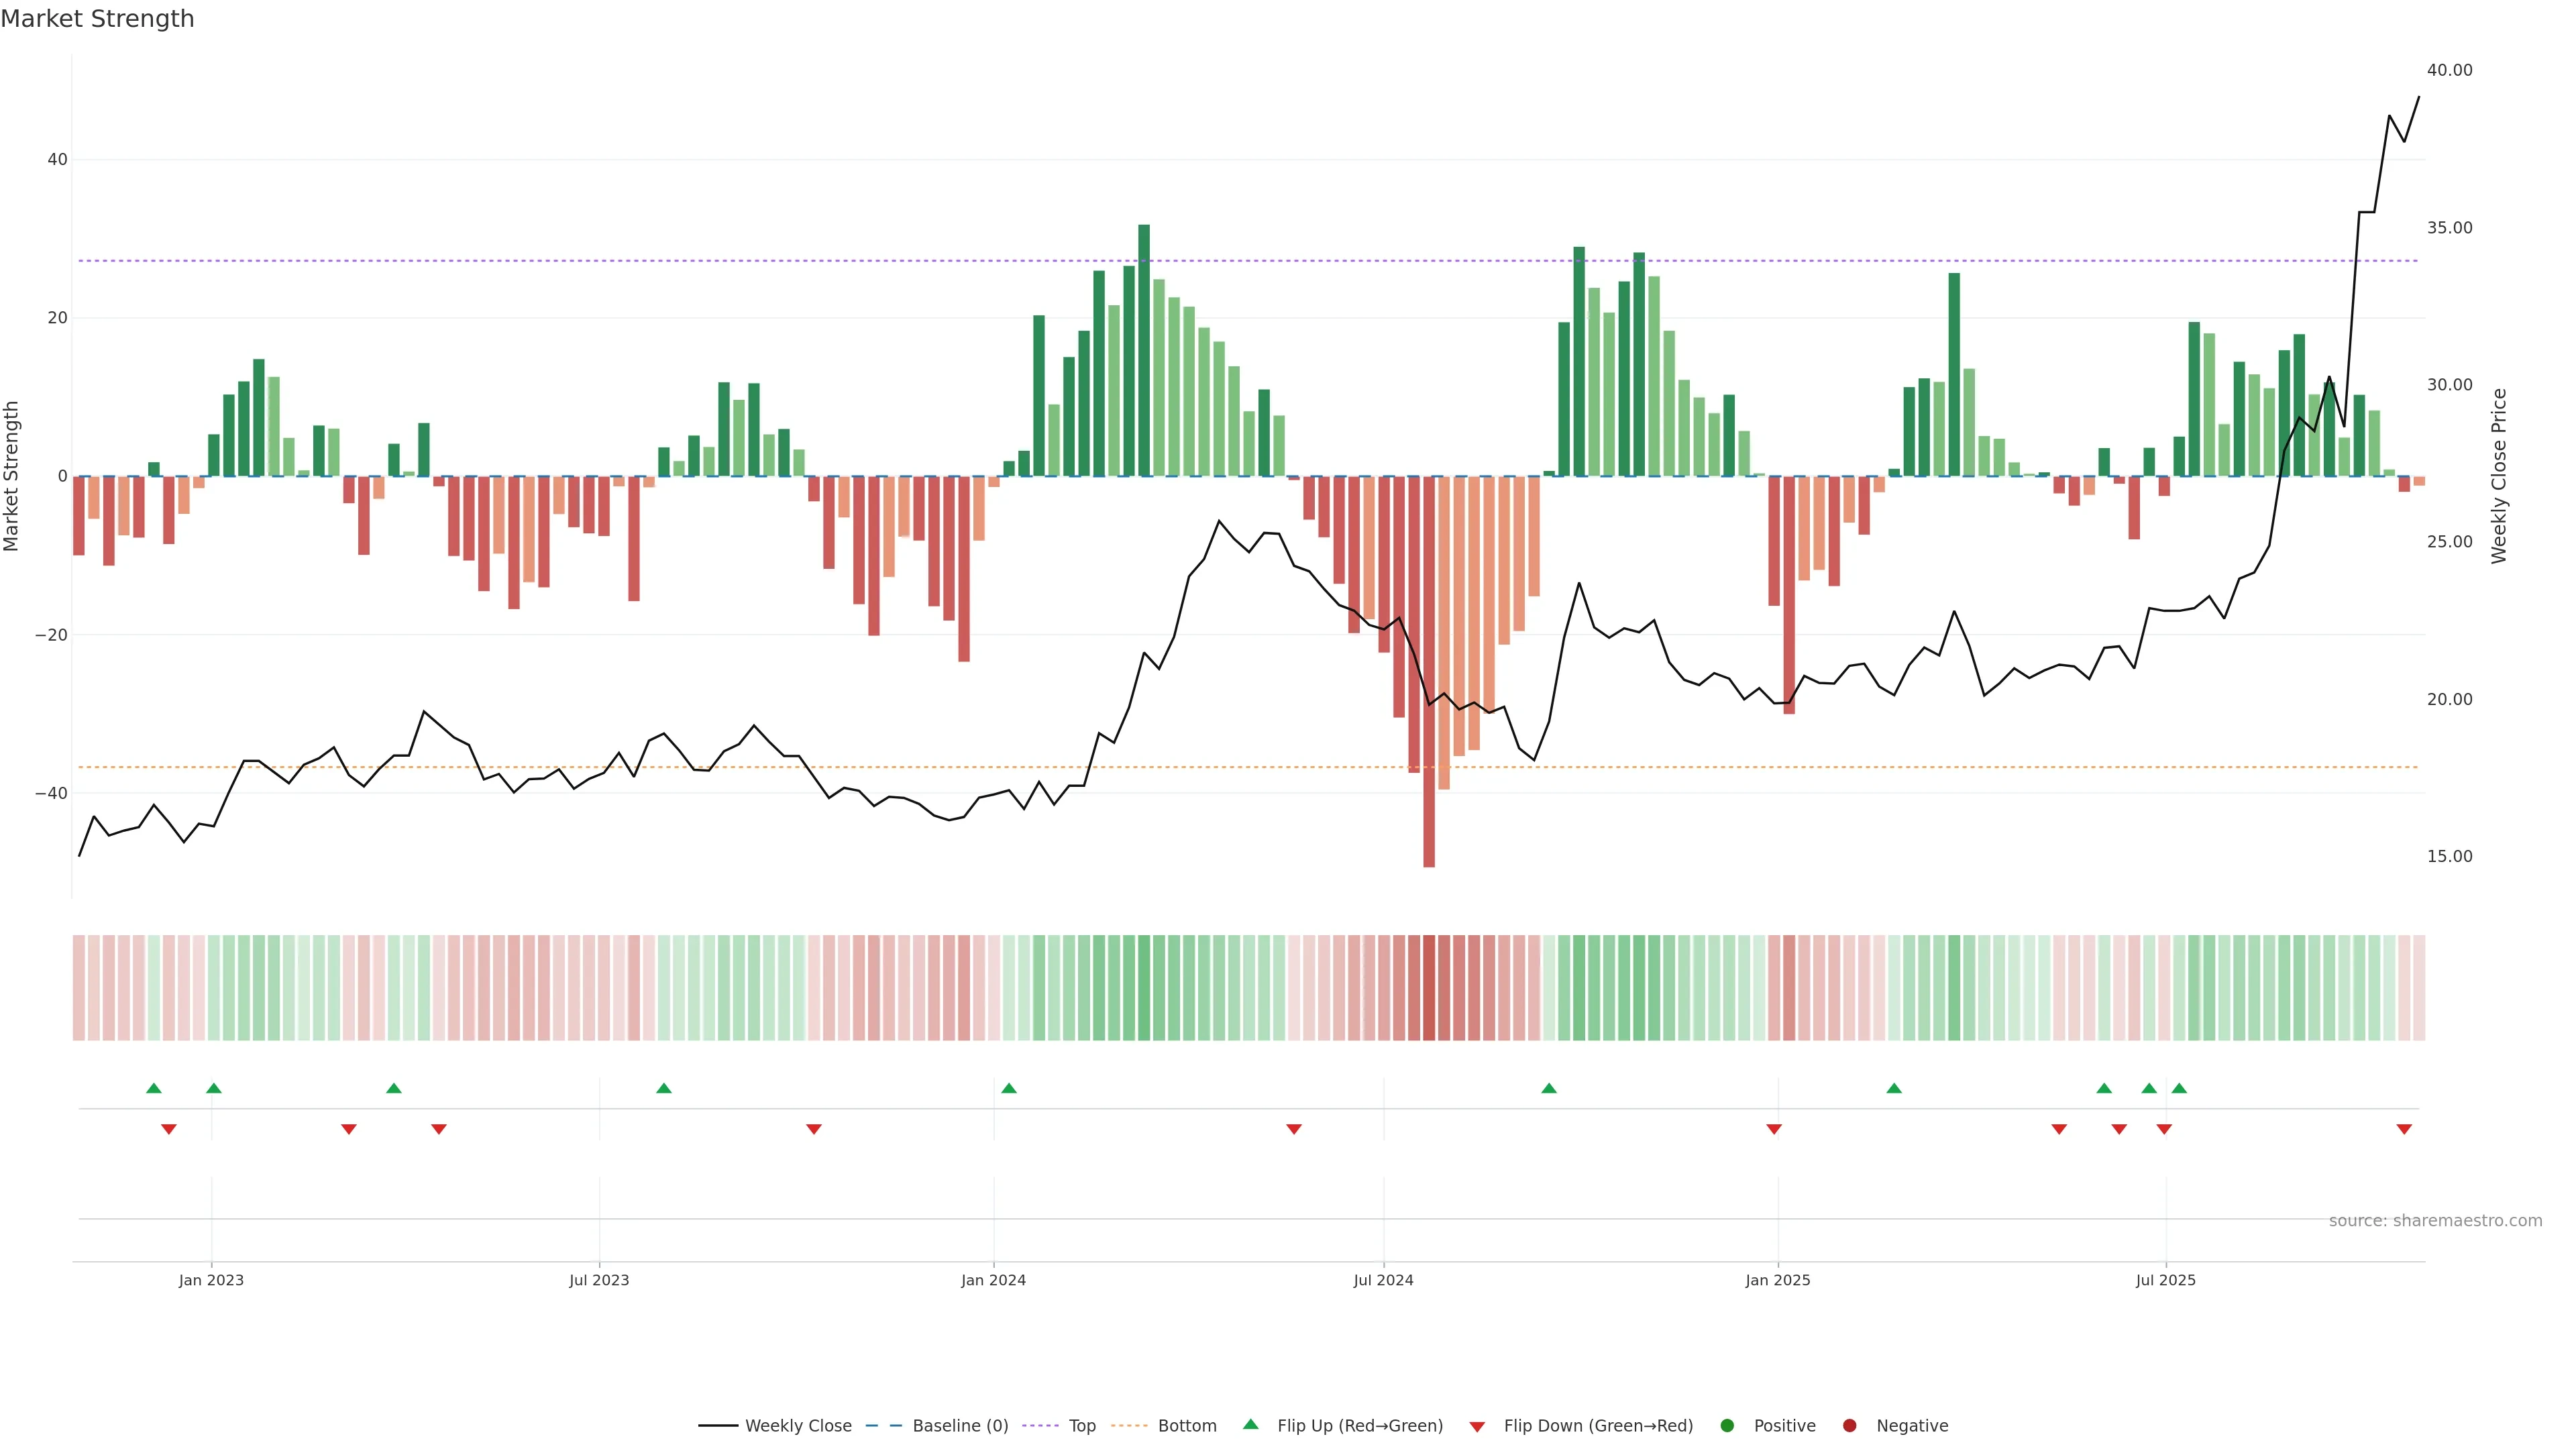Click the Market Strength chart title
2576x1449 pixels.
click(97, 19)
